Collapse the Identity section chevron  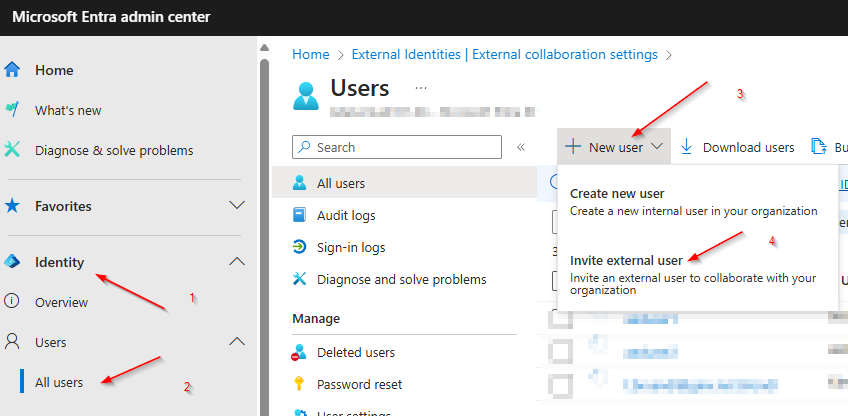point(237,262)
